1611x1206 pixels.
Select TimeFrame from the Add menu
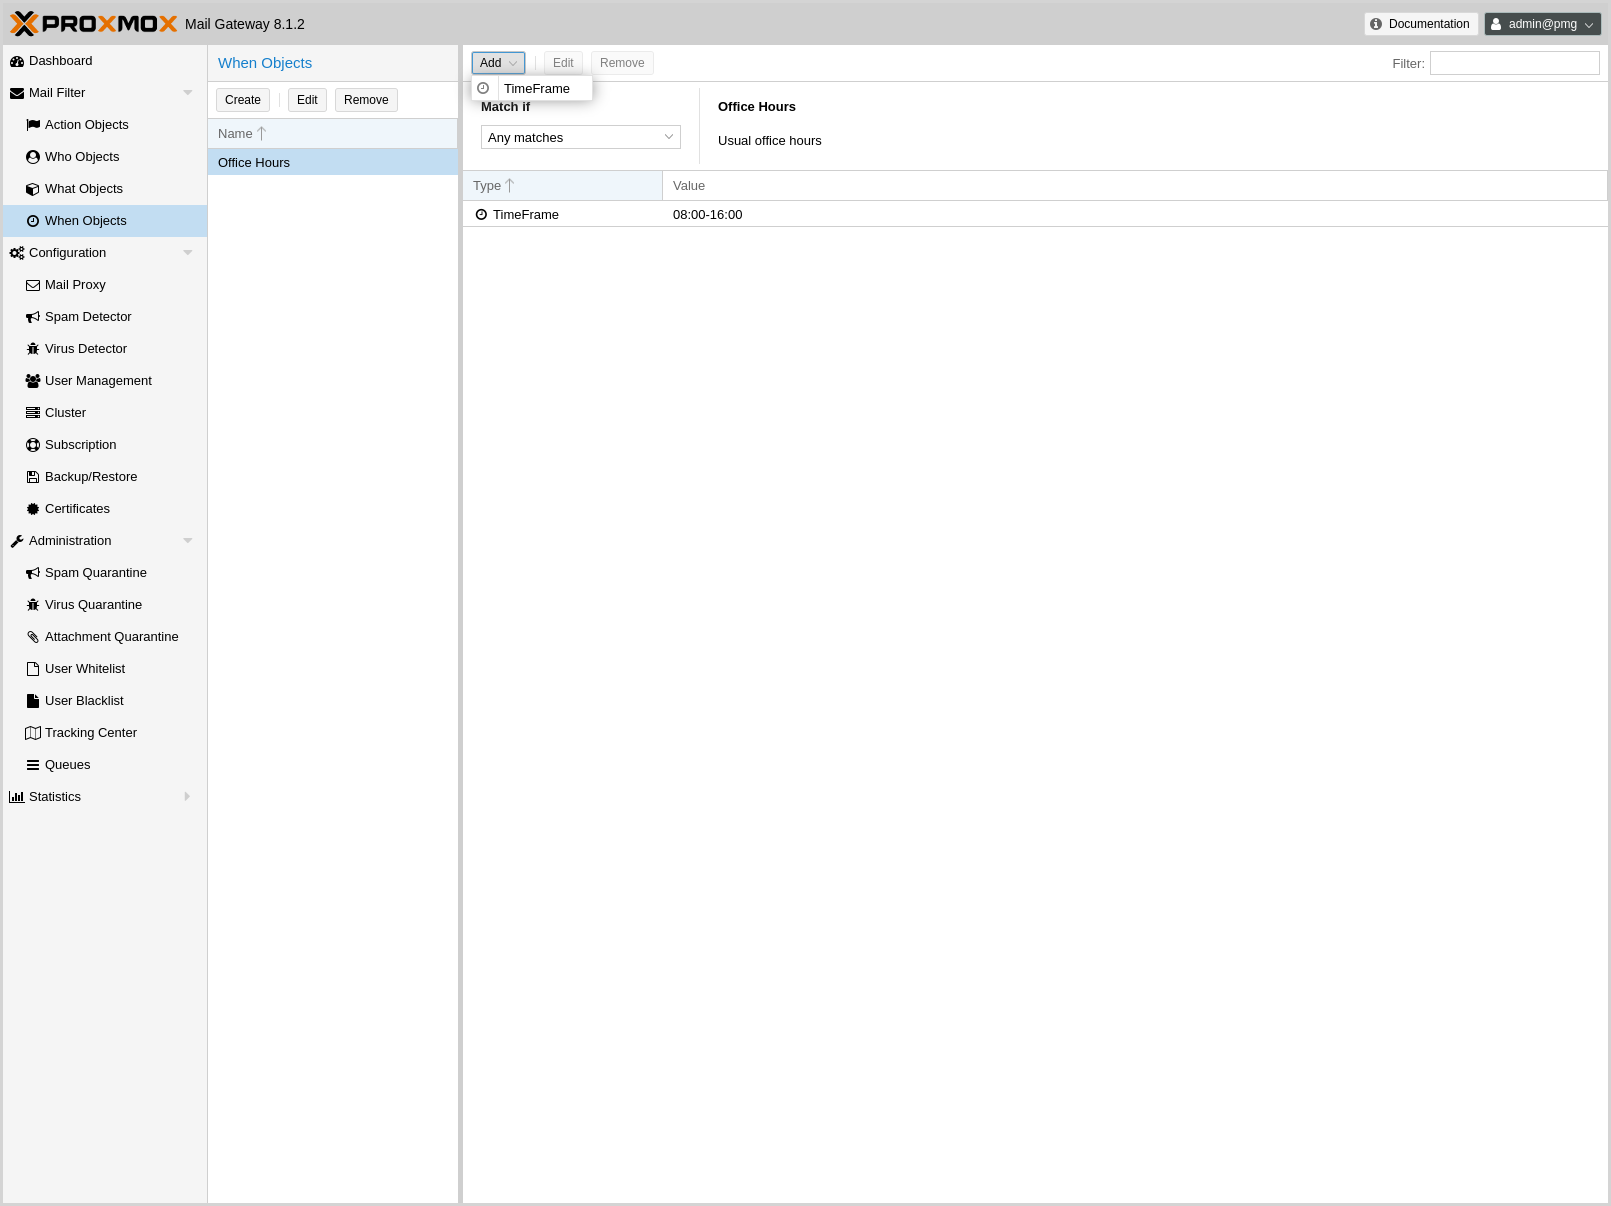[x=536, y=89]
